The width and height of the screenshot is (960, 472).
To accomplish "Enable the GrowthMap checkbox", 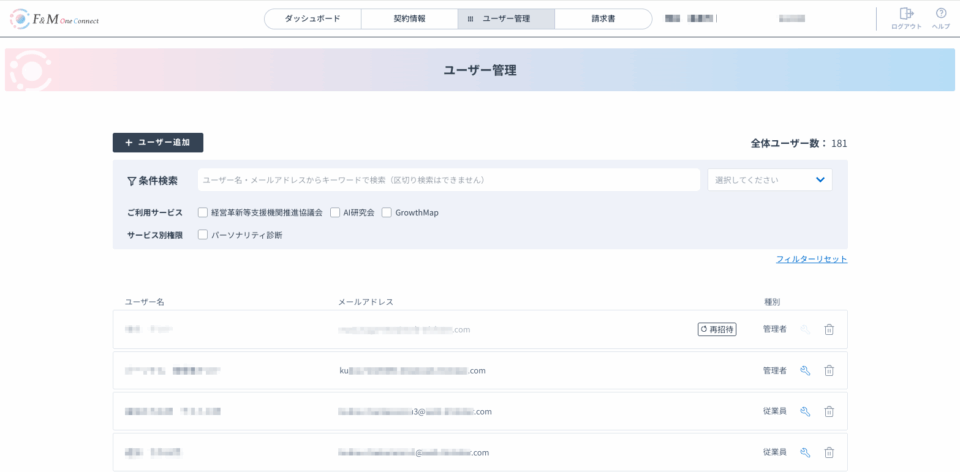I will pyautogui.click(x=387, y=213).
